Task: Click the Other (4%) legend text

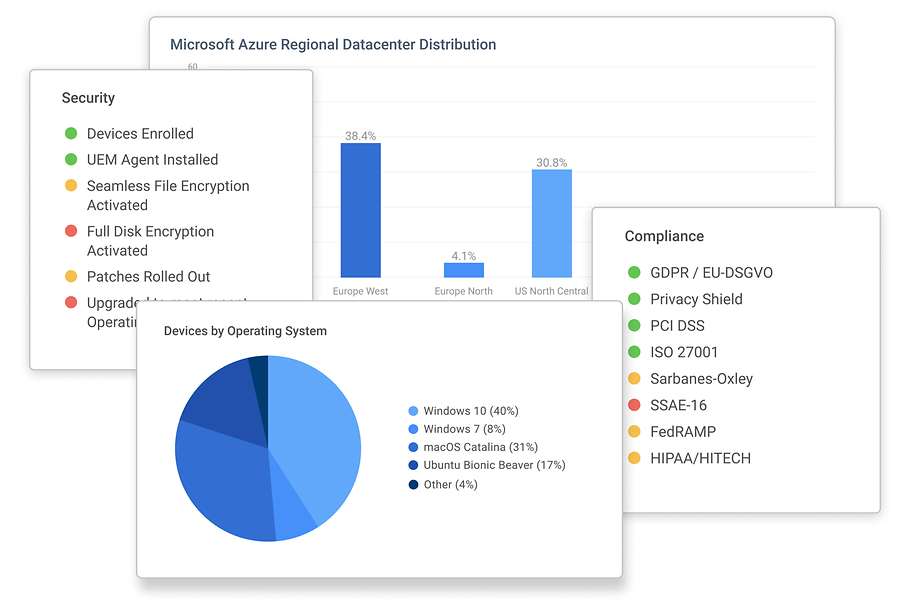Action: pos(451,485)
